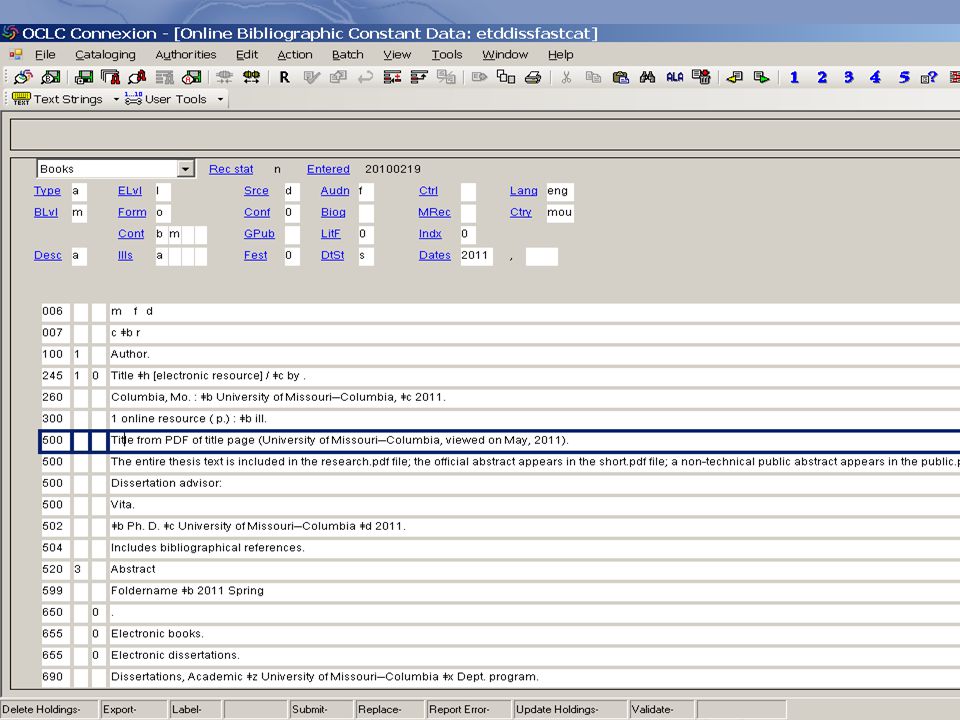Click the 655 Electronic dissertations text
The width and height of the screenshot is (960, 720).
tap(175, 655)
